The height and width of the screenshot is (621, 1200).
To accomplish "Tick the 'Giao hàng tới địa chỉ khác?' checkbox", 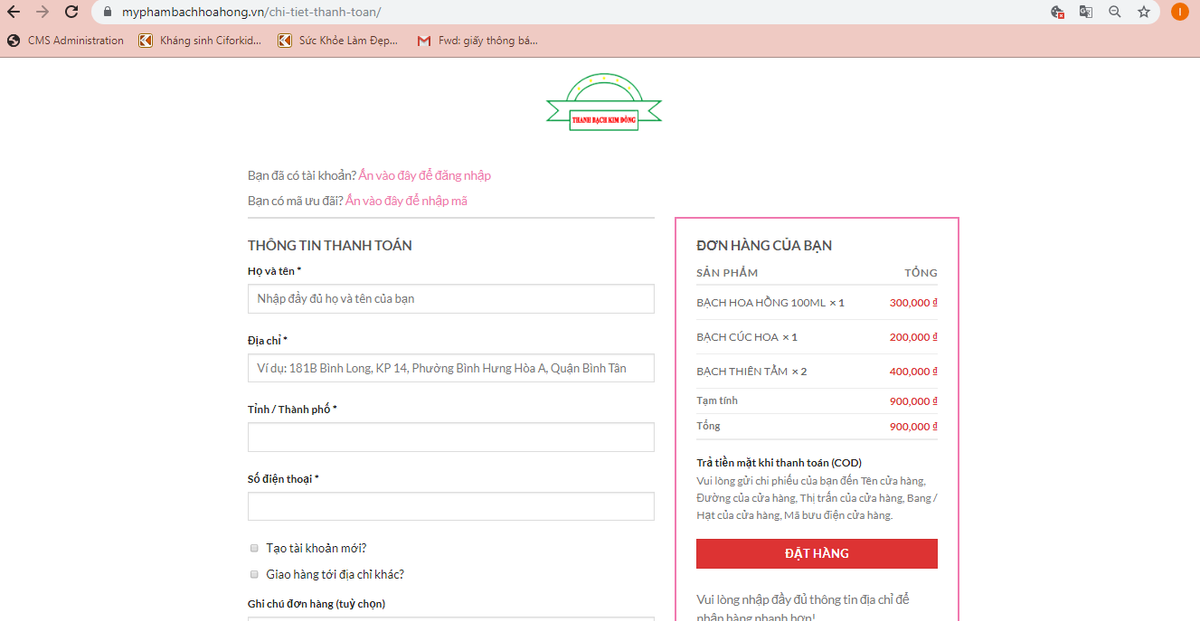I will [x=254, y=575].
